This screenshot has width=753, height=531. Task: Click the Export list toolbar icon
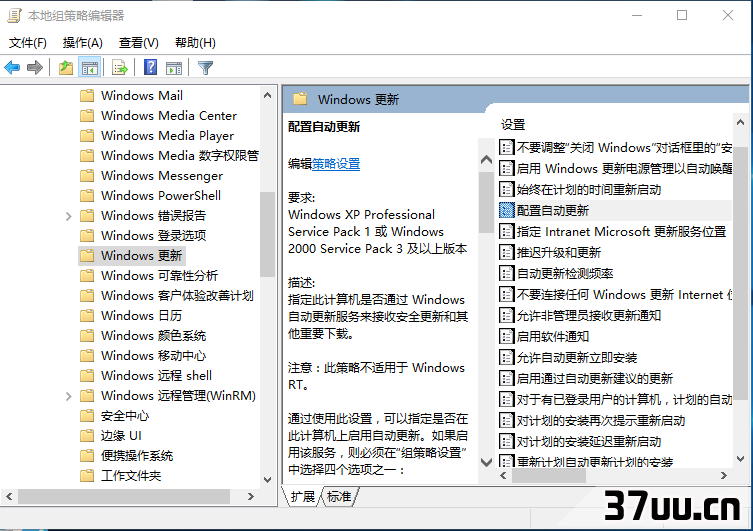pyautogui.click(x=120, y=68)
